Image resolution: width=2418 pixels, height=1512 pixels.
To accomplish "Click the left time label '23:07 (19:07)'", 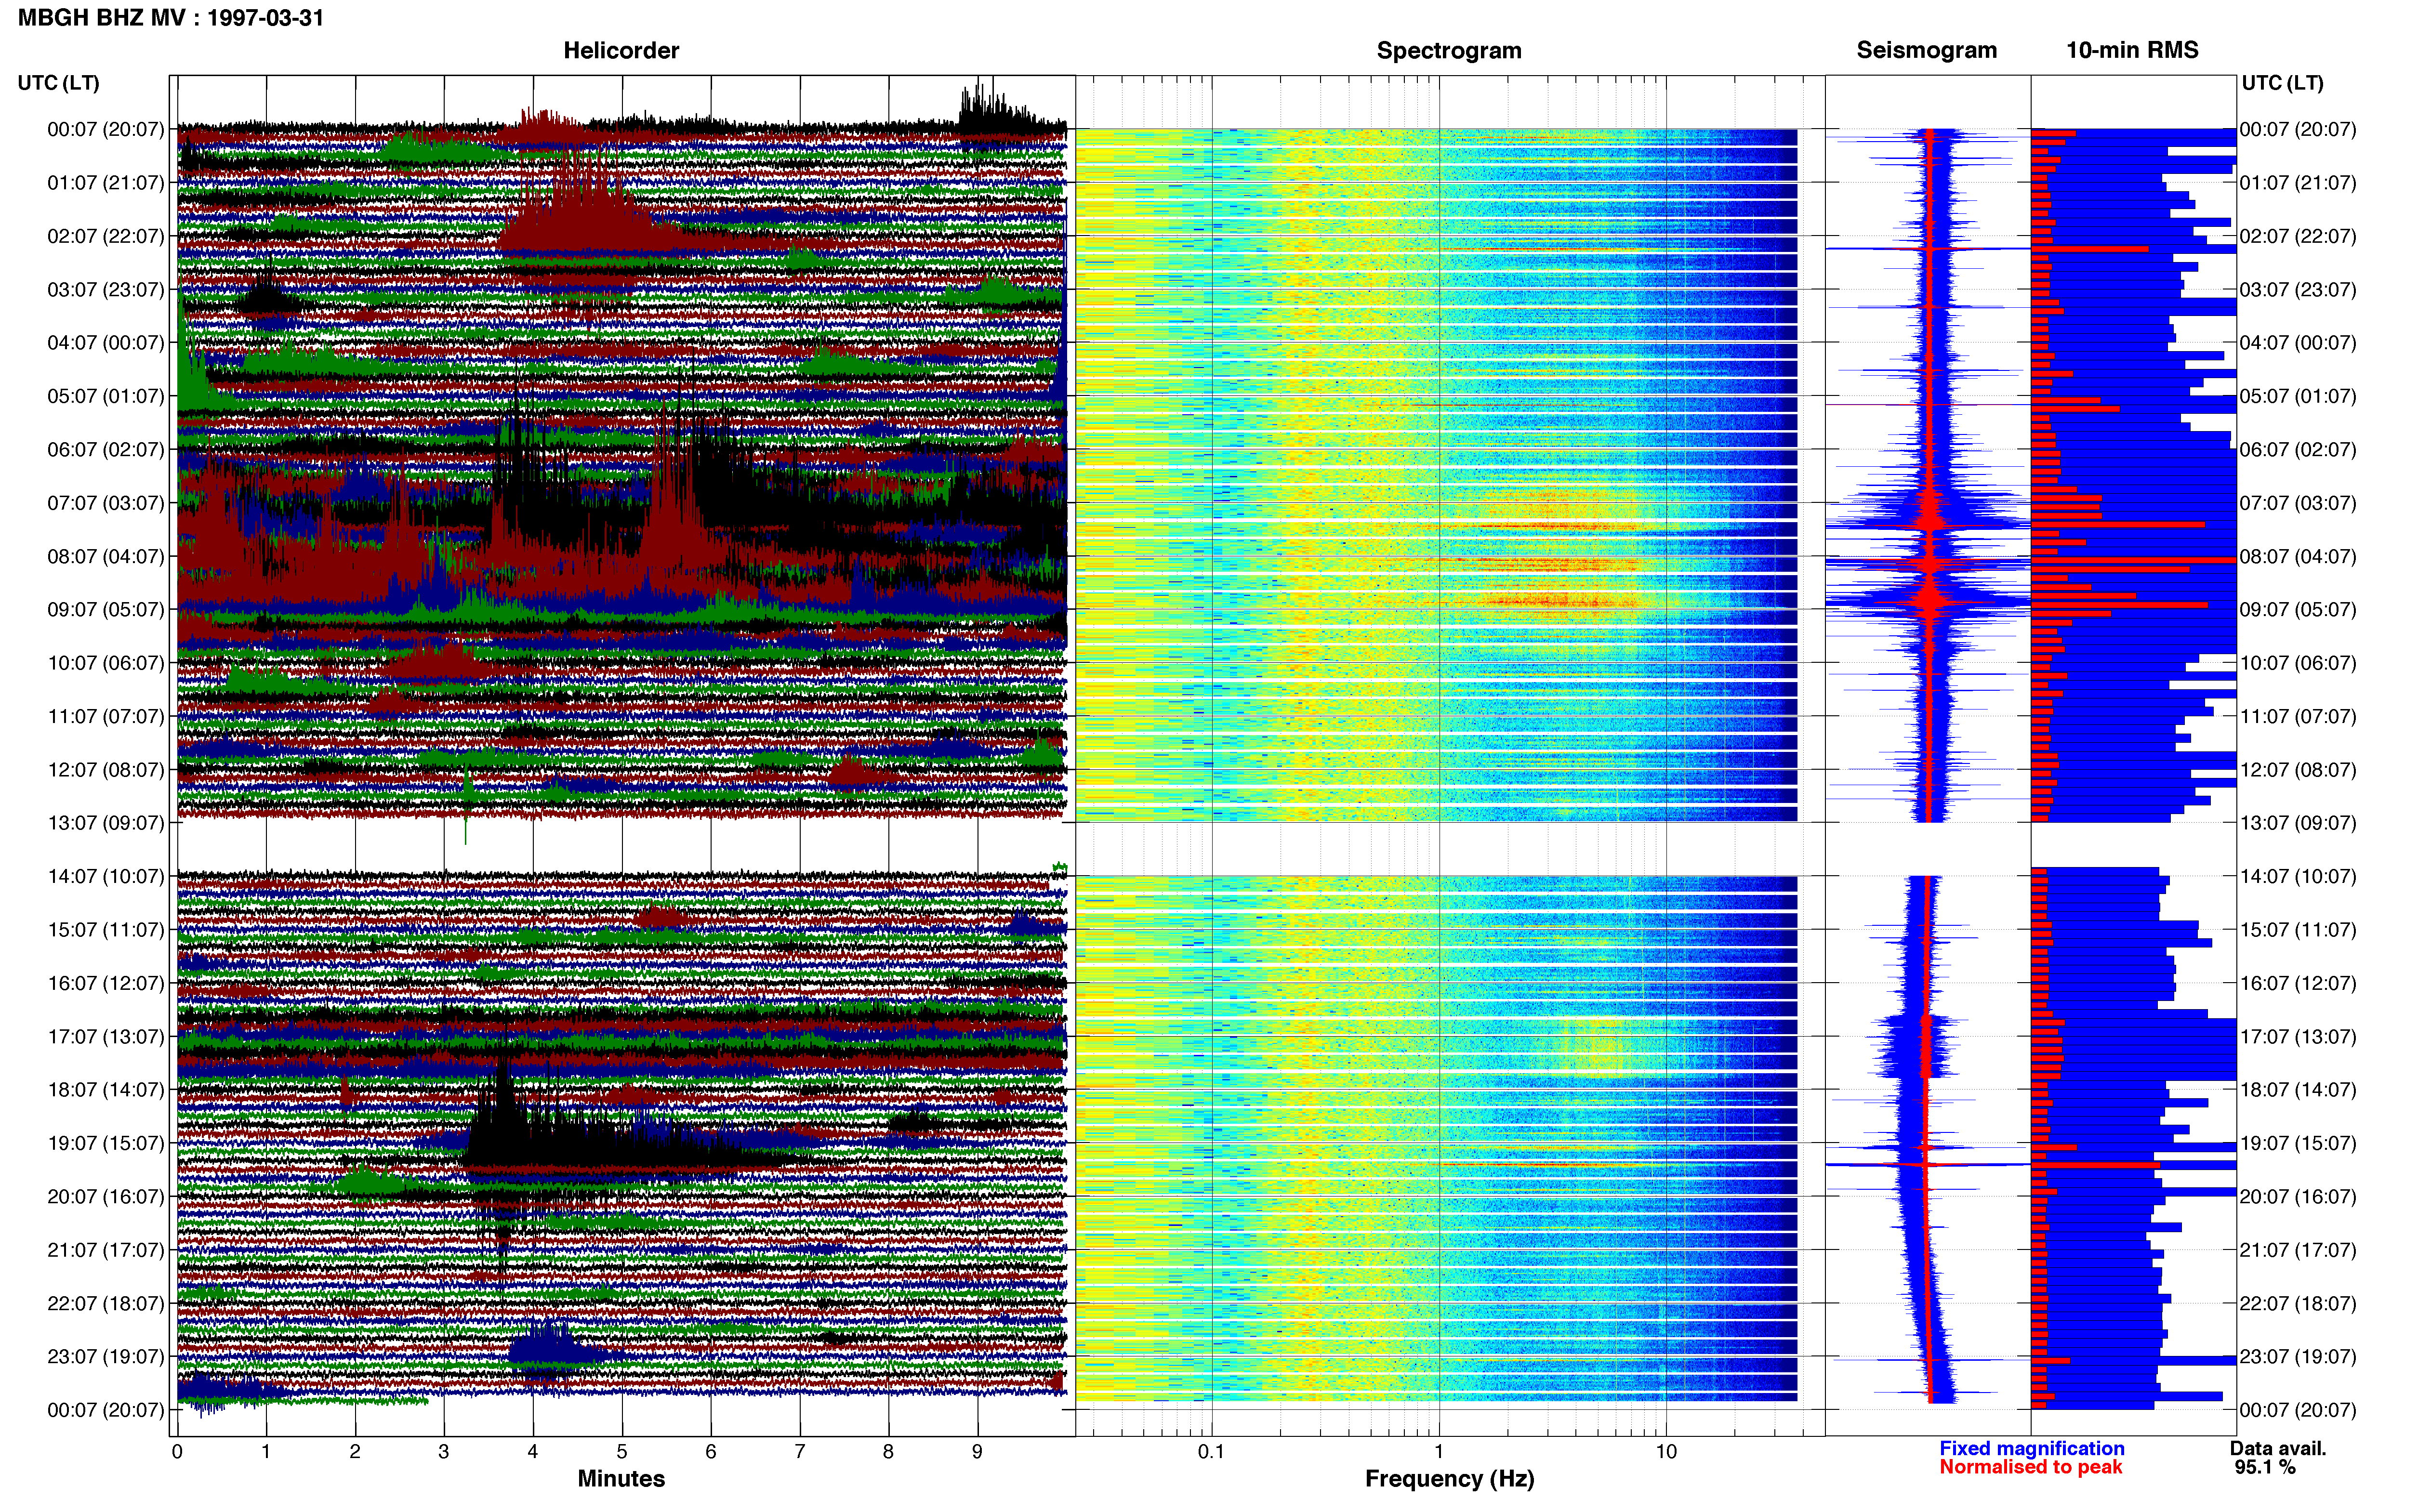I will [105, 1356].
